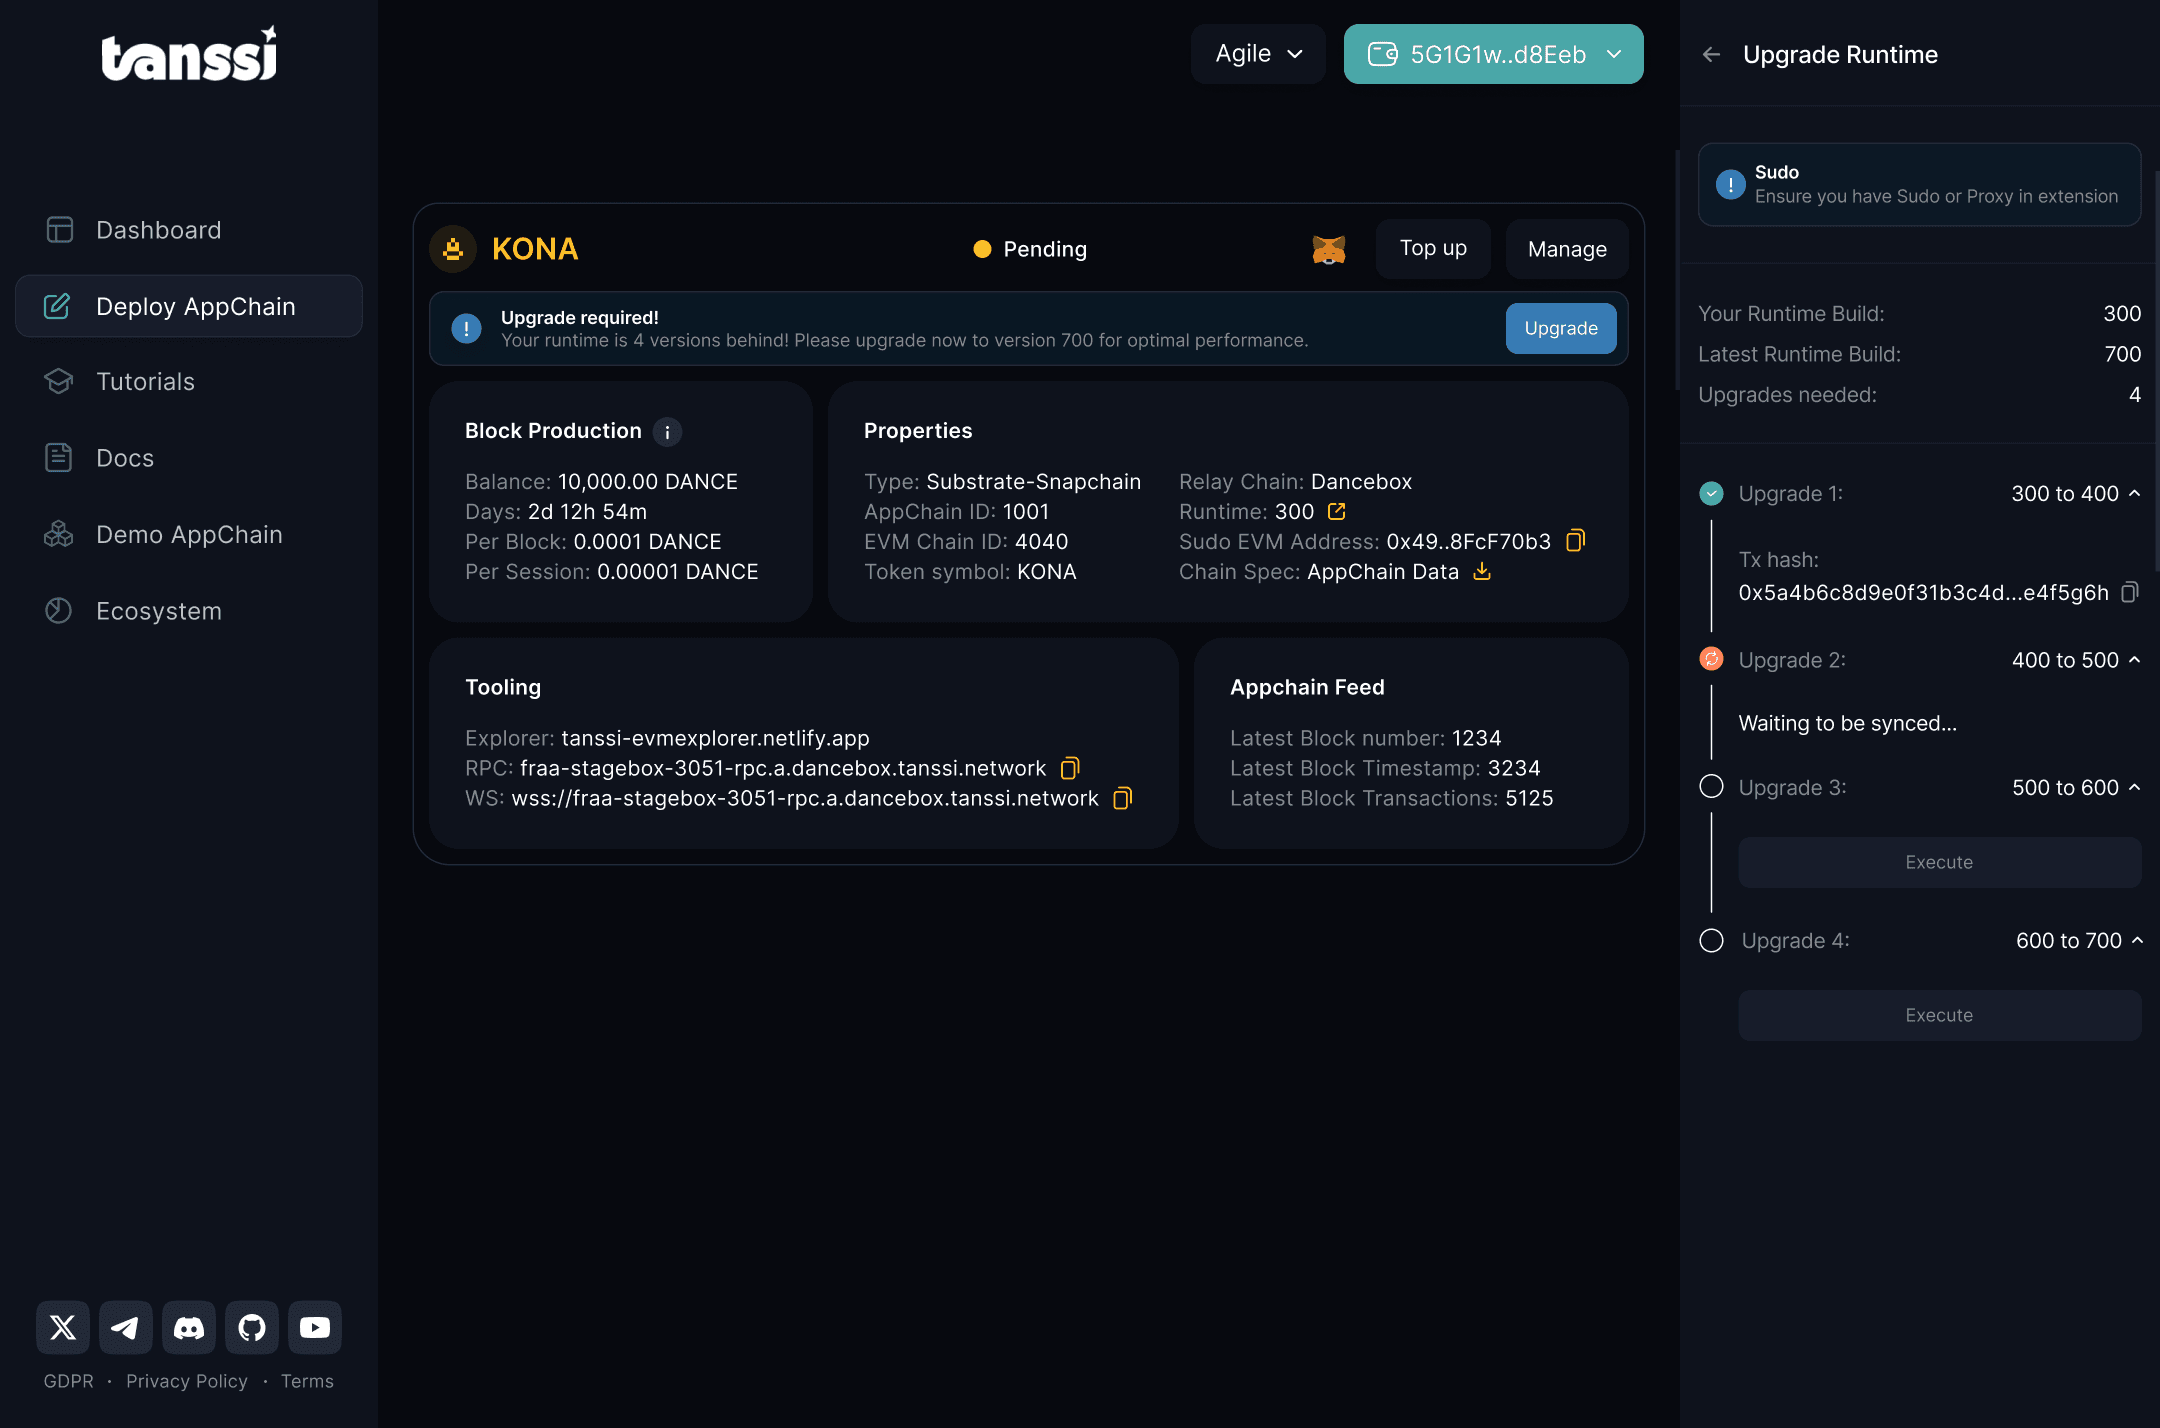Click the wallet icon in account button
2160x1428 pixels.
coord(1383,54)
